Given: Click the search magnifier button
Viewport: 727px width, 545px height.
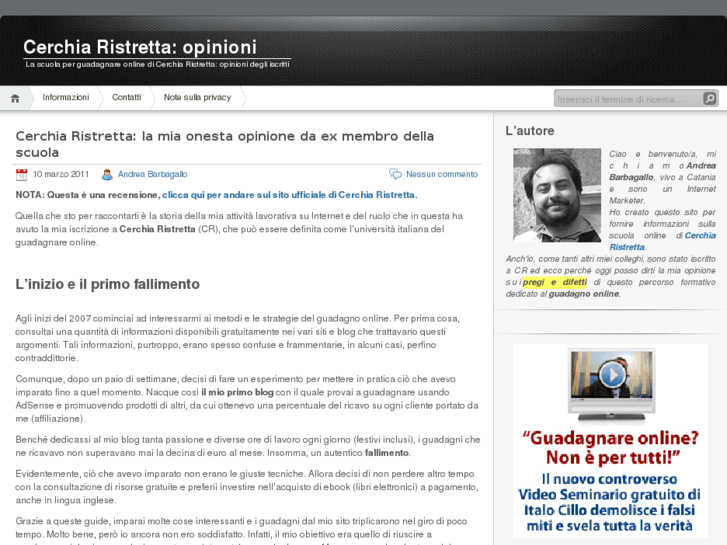Looking at the screenshot, I should click(709, 98).
